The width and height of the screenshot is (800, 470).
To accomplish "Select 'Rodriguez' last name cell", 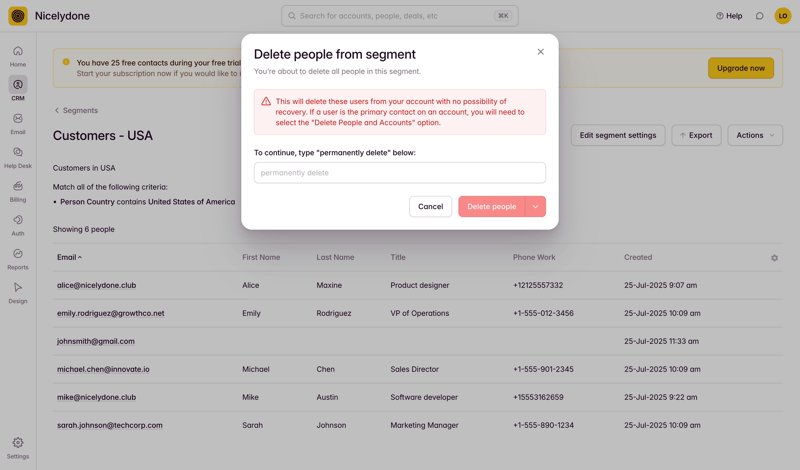I will (x=334, y=313).
